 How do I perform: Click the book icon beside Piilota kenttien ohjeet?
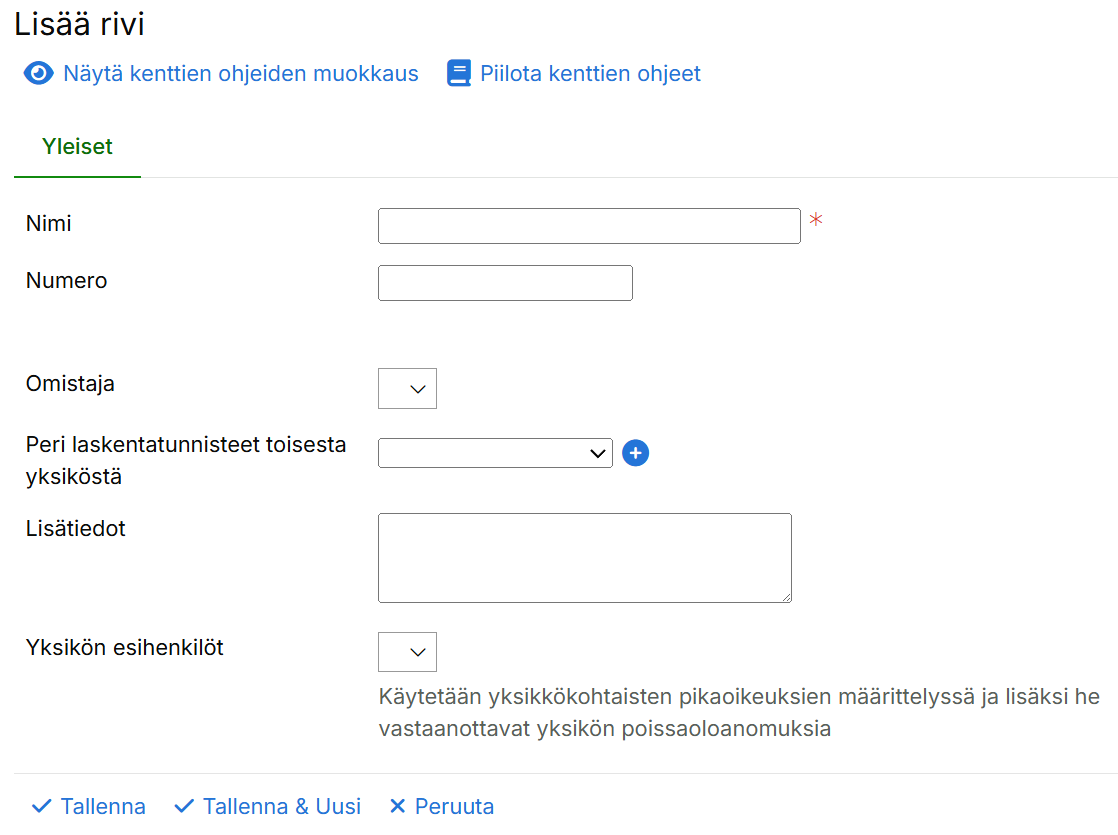pyautogui.click(x=458, y=74)
